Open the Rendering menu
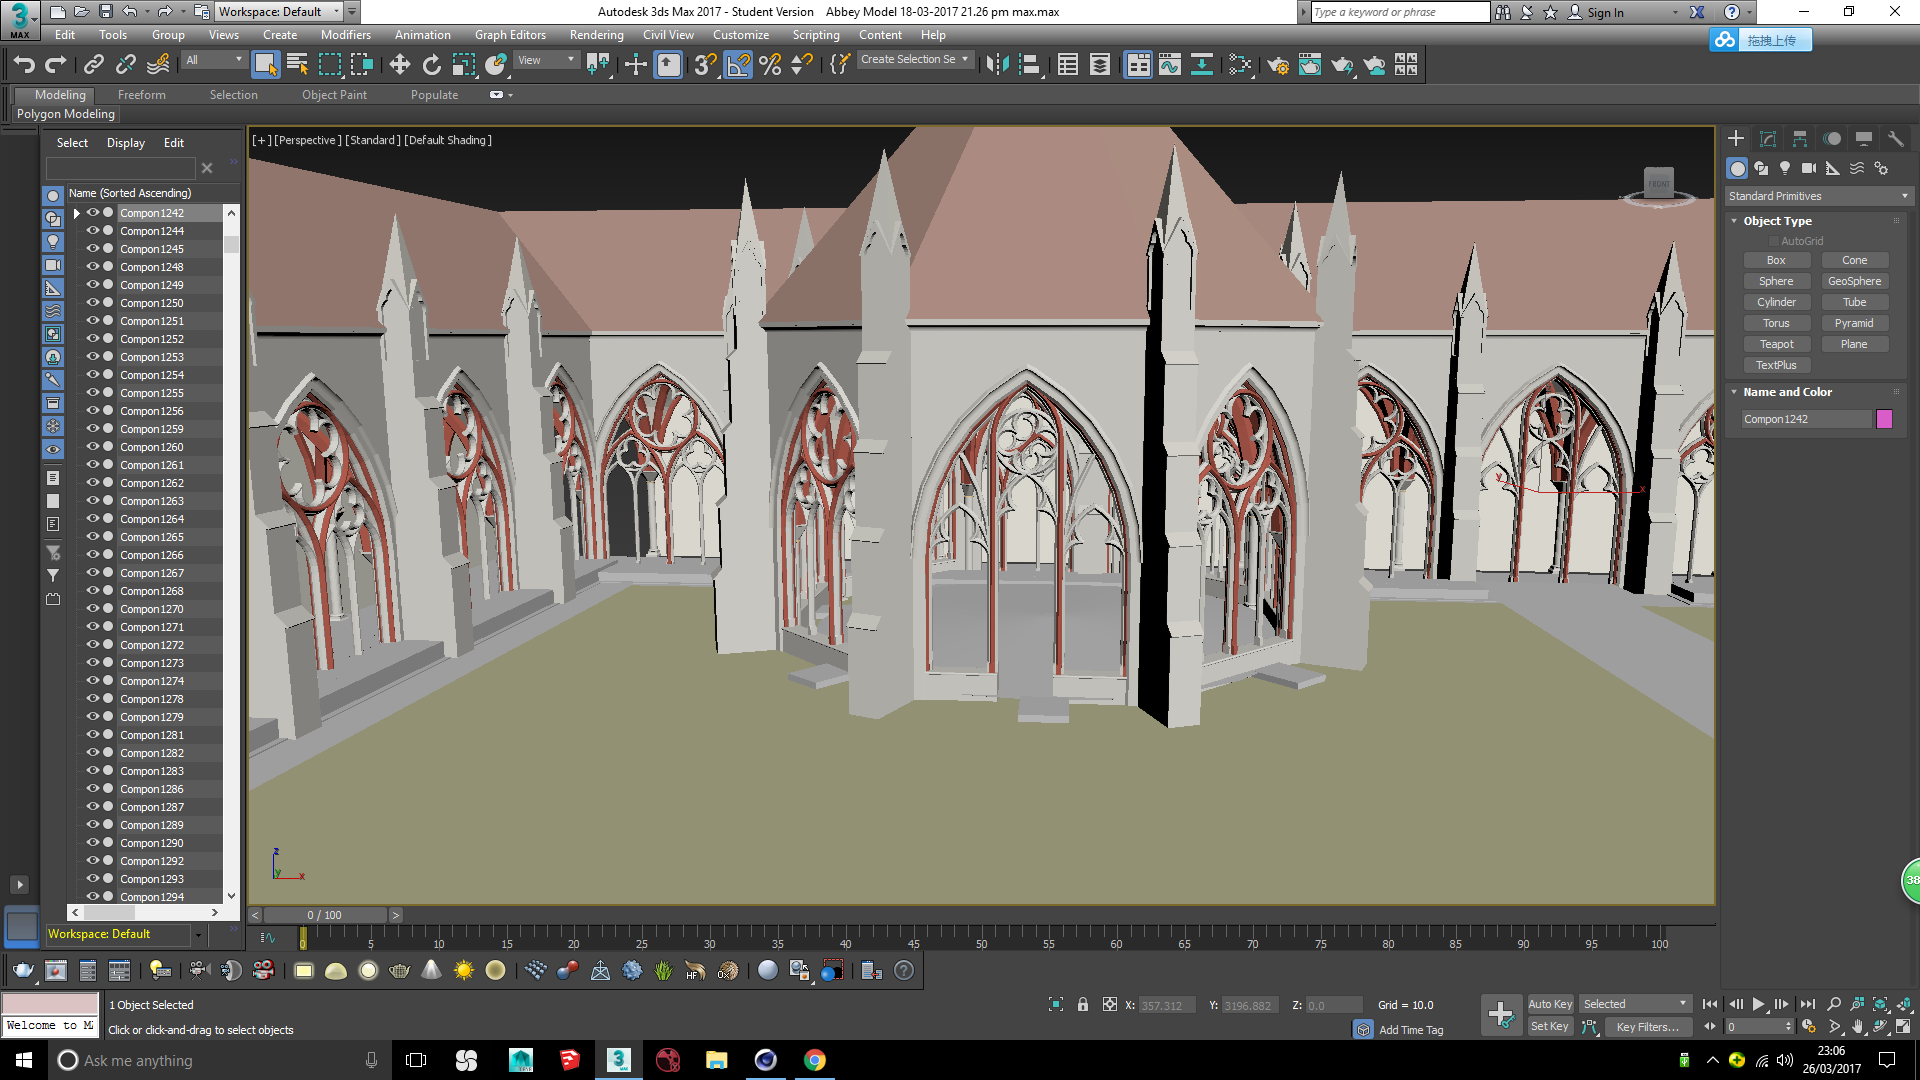Screen dimensions: 1920x1080 click(x=597, y=35)
